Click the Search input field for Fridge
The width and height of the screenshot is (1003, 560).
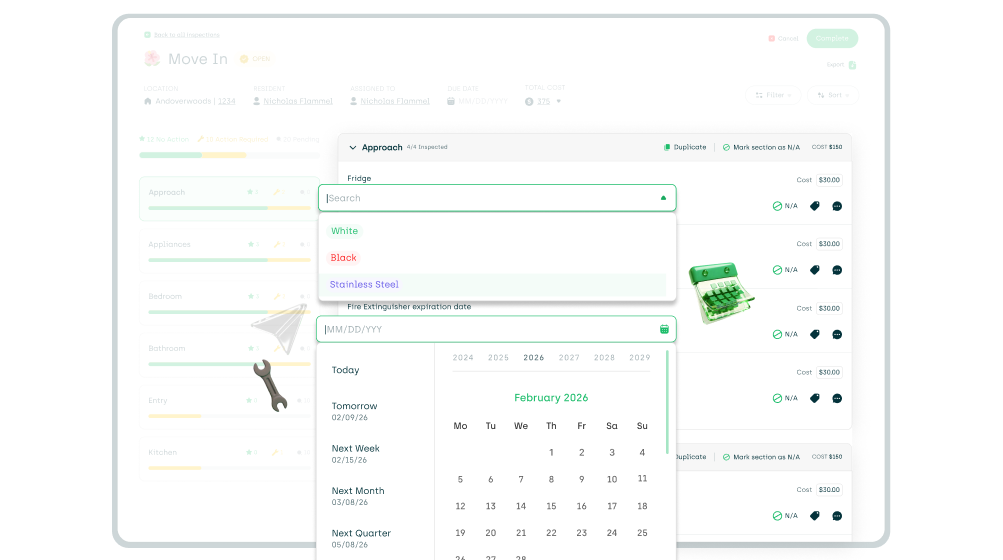pos(490,198)
